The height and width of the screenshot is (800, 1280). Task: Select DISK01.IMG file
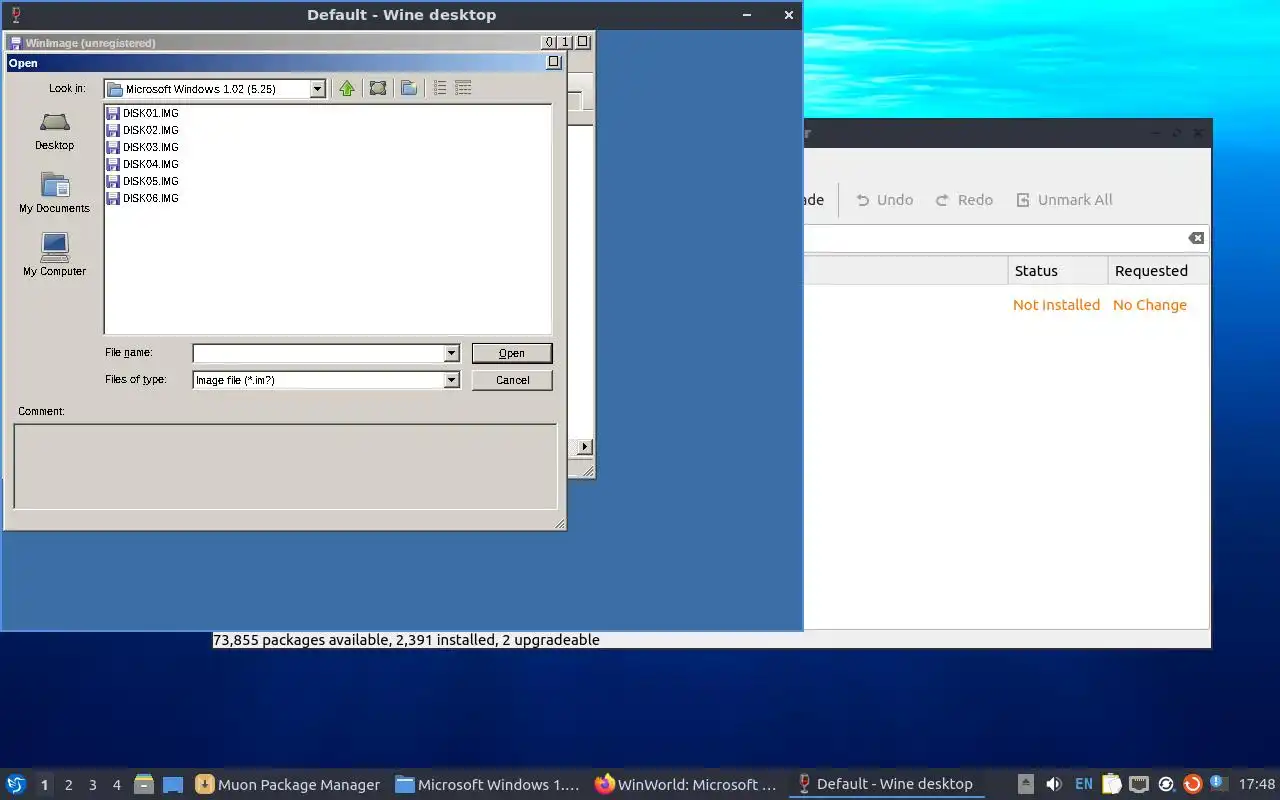pos(142,113)
